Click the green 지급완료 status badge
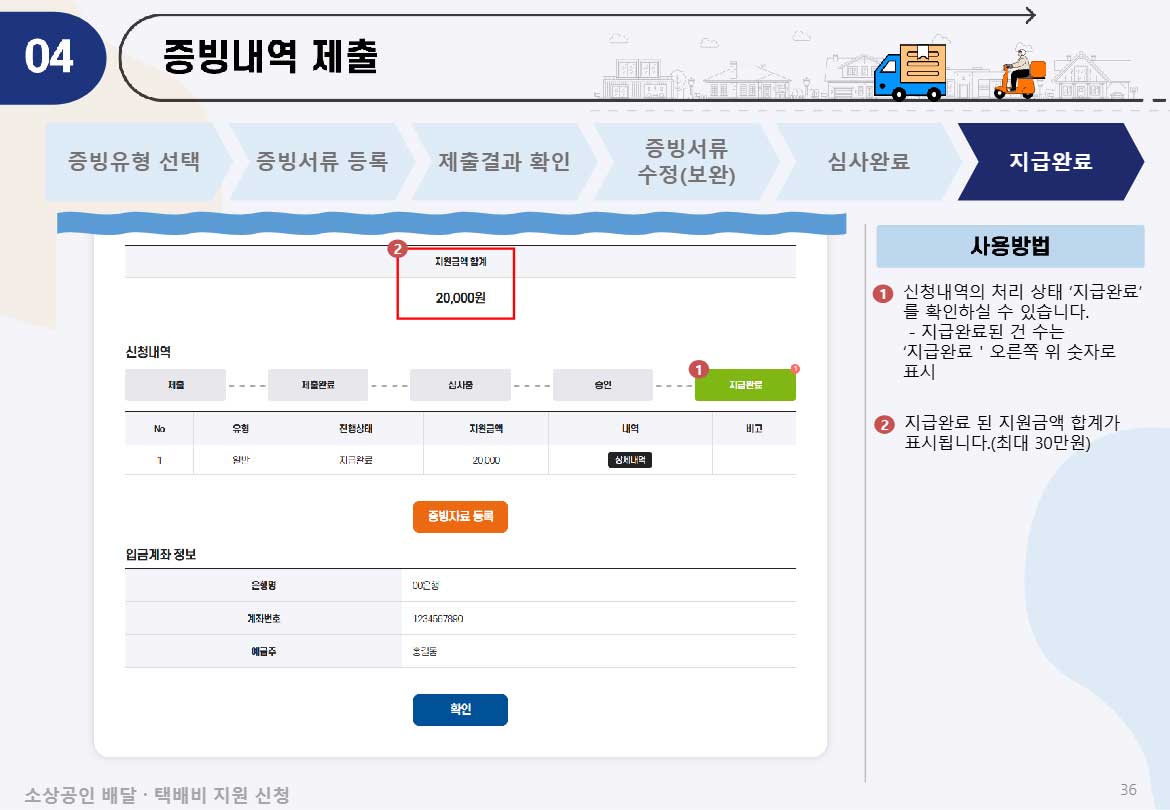 pyautogui.click(x=744, y=384)
